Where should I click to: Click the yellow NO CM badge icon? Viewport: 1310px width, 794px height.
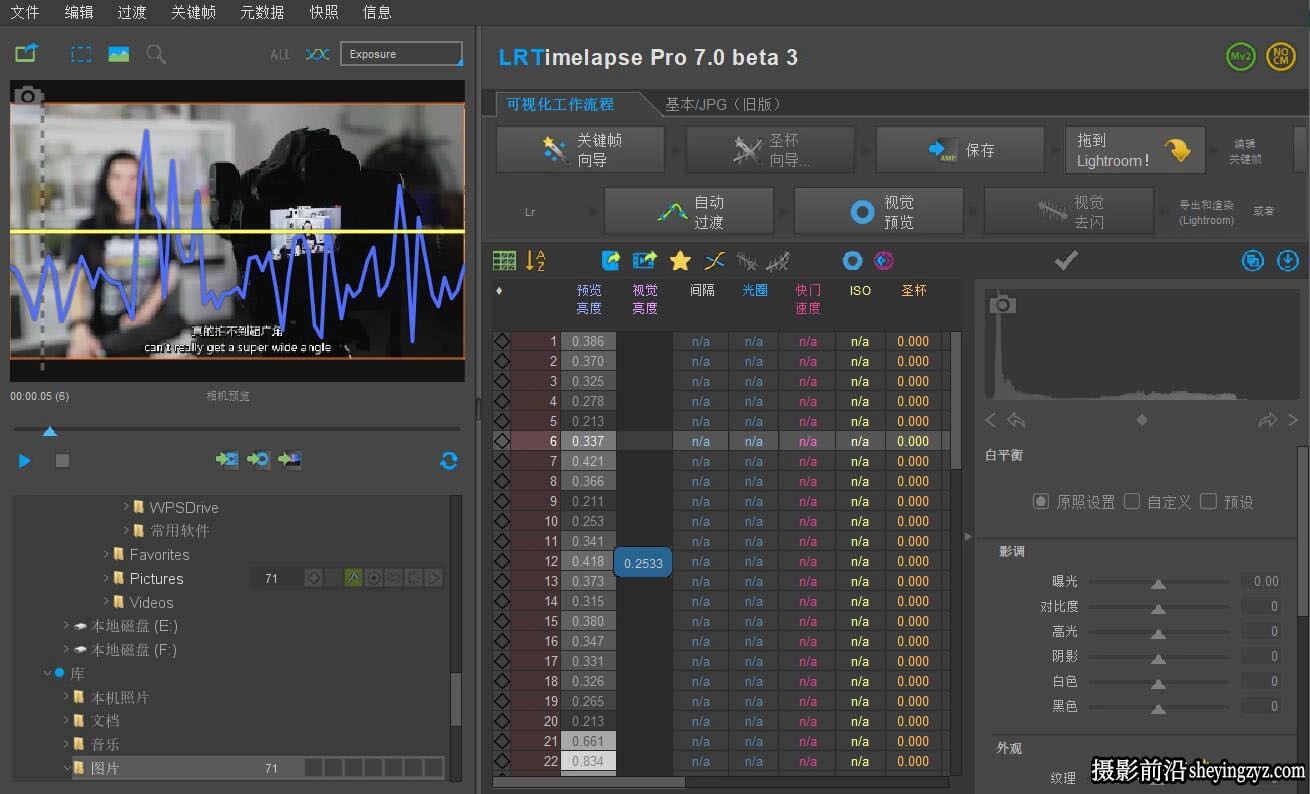point(1280,56)
